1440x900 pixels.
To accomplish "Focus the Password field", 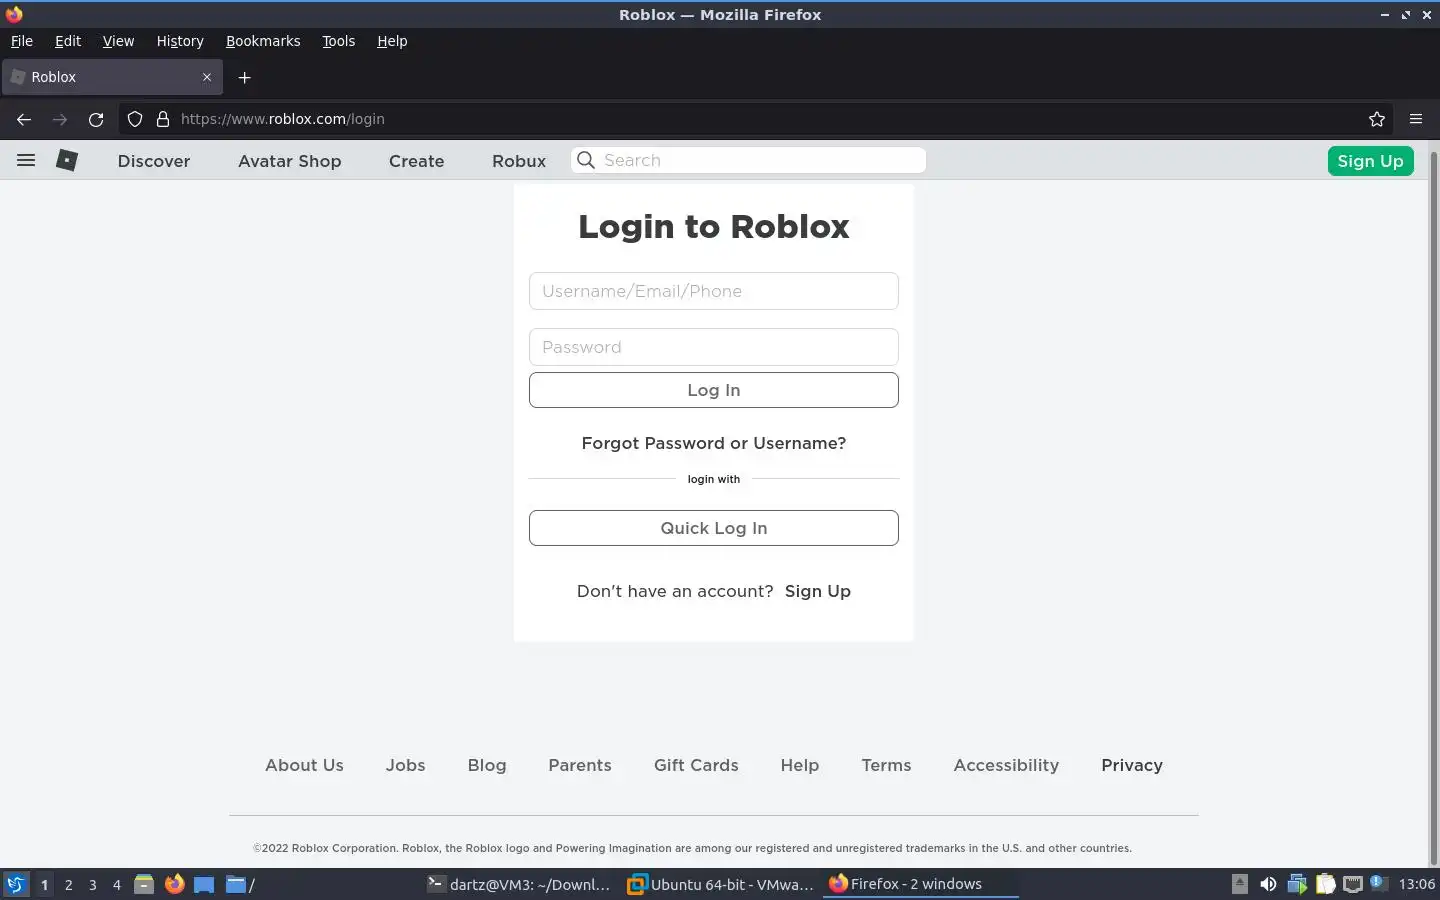I will click(x=714, y=347).
